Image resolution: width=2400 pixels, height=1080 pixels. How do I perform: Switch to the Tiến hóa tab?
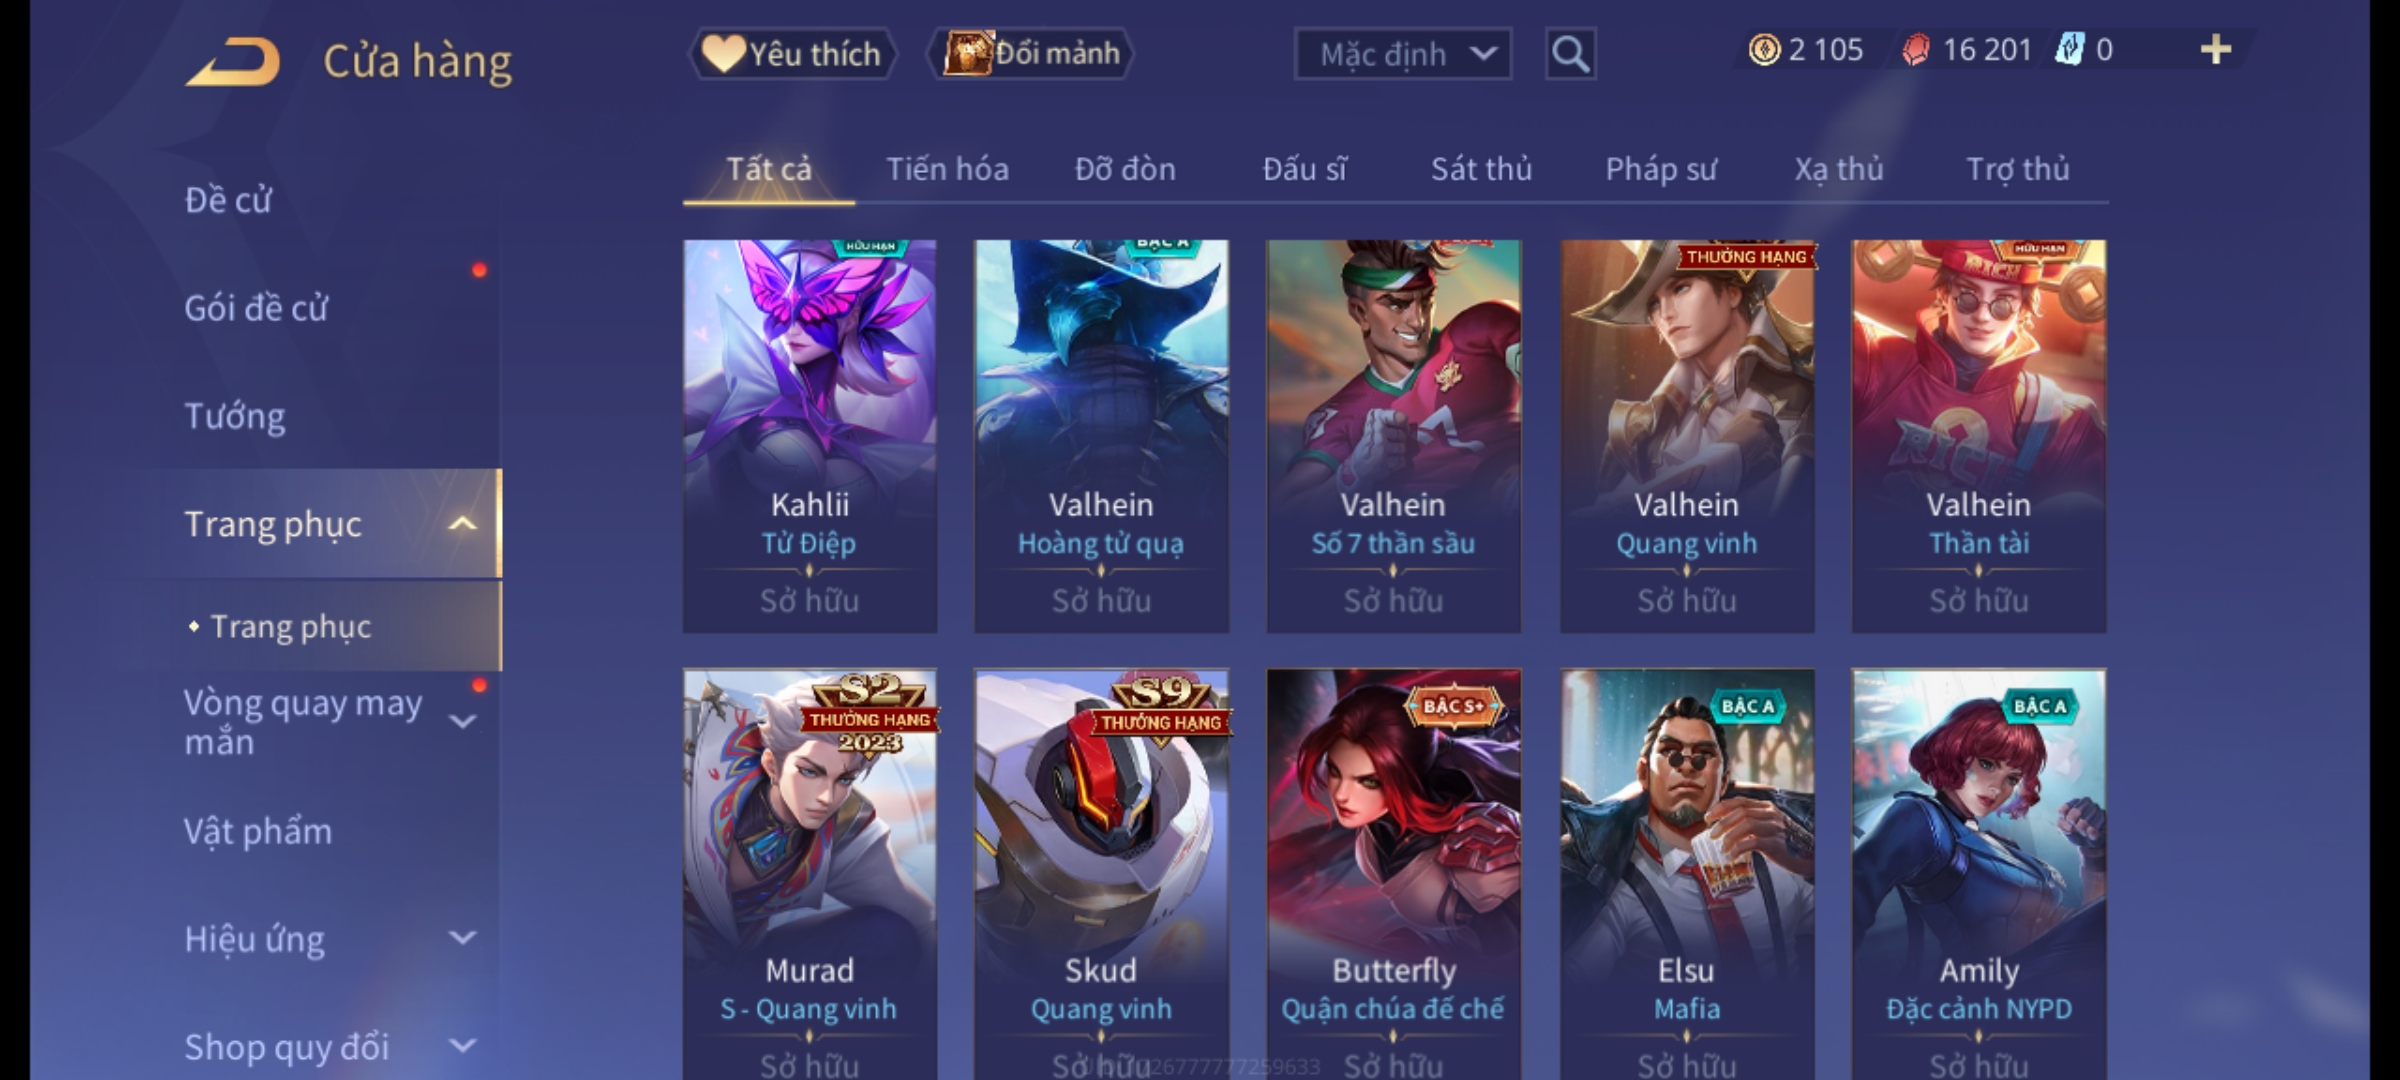tap(947, 169)
